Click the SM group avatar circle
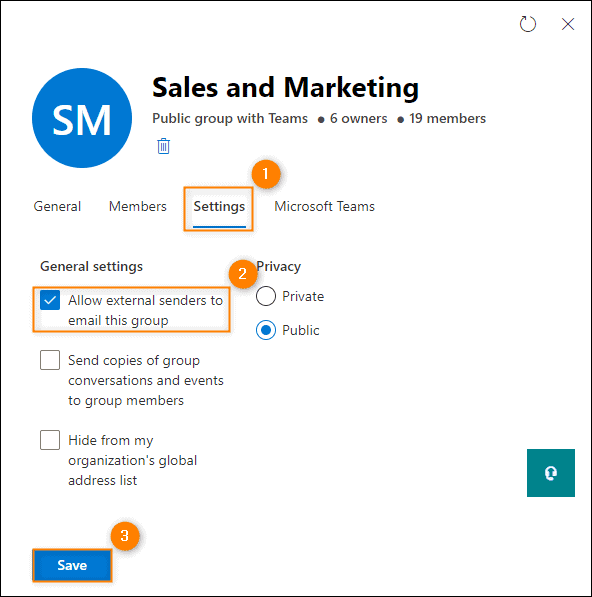Image resolution: width=592 pixels, height=597 pixels. click(82, 118)
